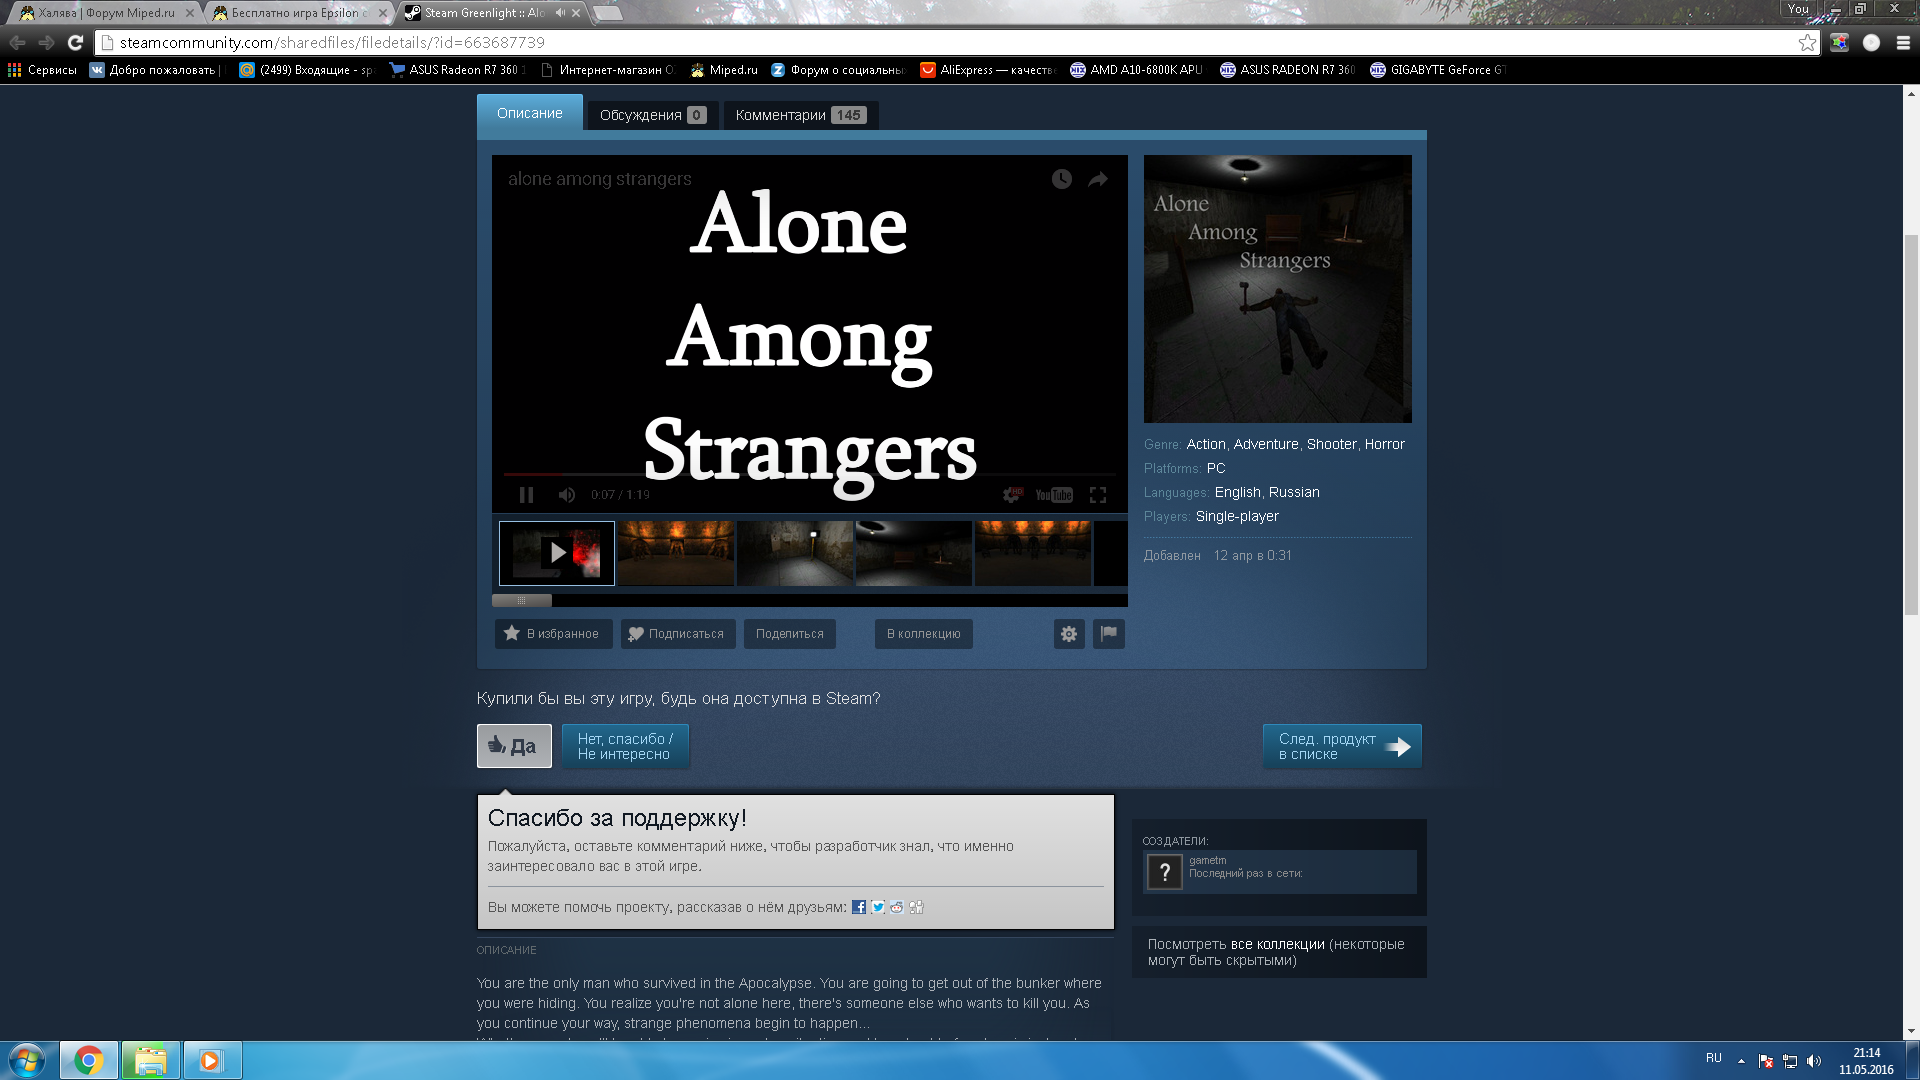Viewport: 1920px width, 1080px height.
Task: Click the Поделиться share button
Action: click(x=790, y=634)
